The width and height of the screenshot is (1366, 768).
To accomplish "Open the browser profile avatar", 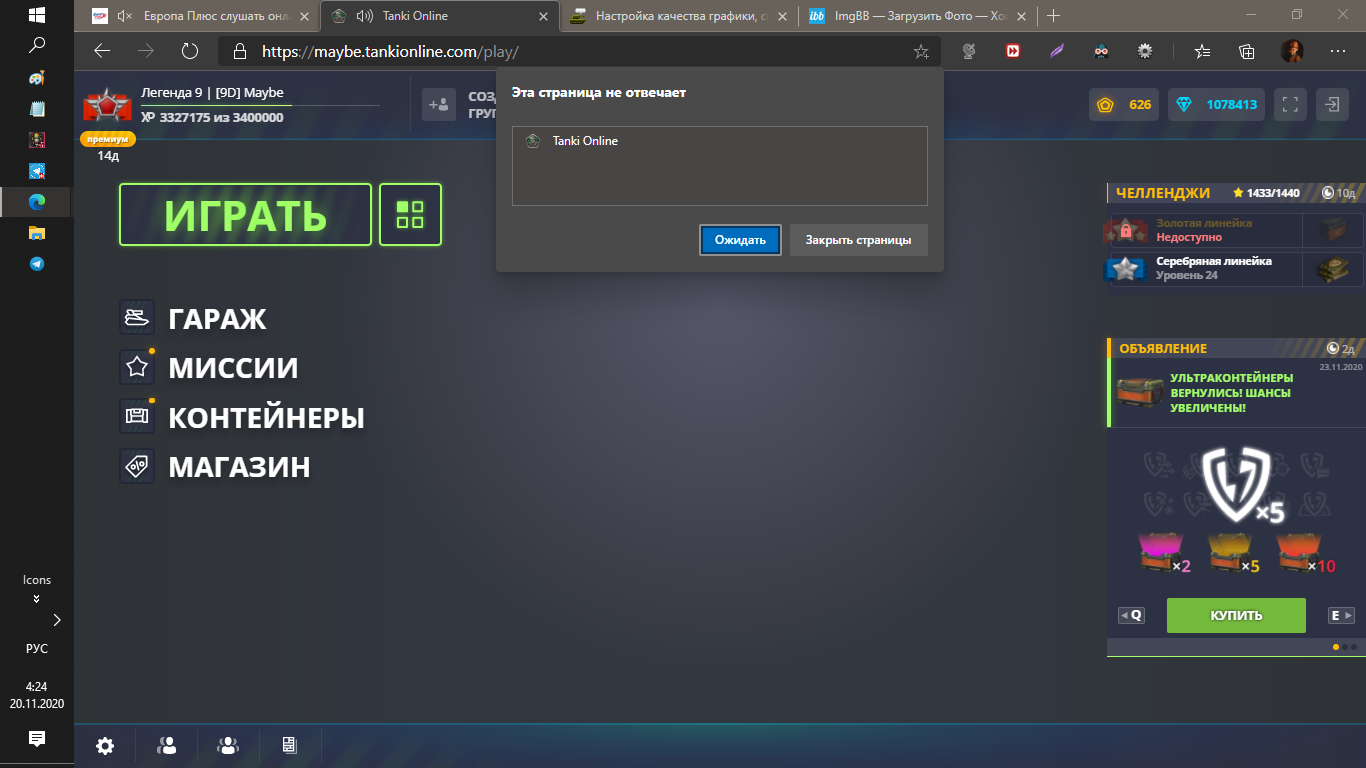I will [1292, 51].
